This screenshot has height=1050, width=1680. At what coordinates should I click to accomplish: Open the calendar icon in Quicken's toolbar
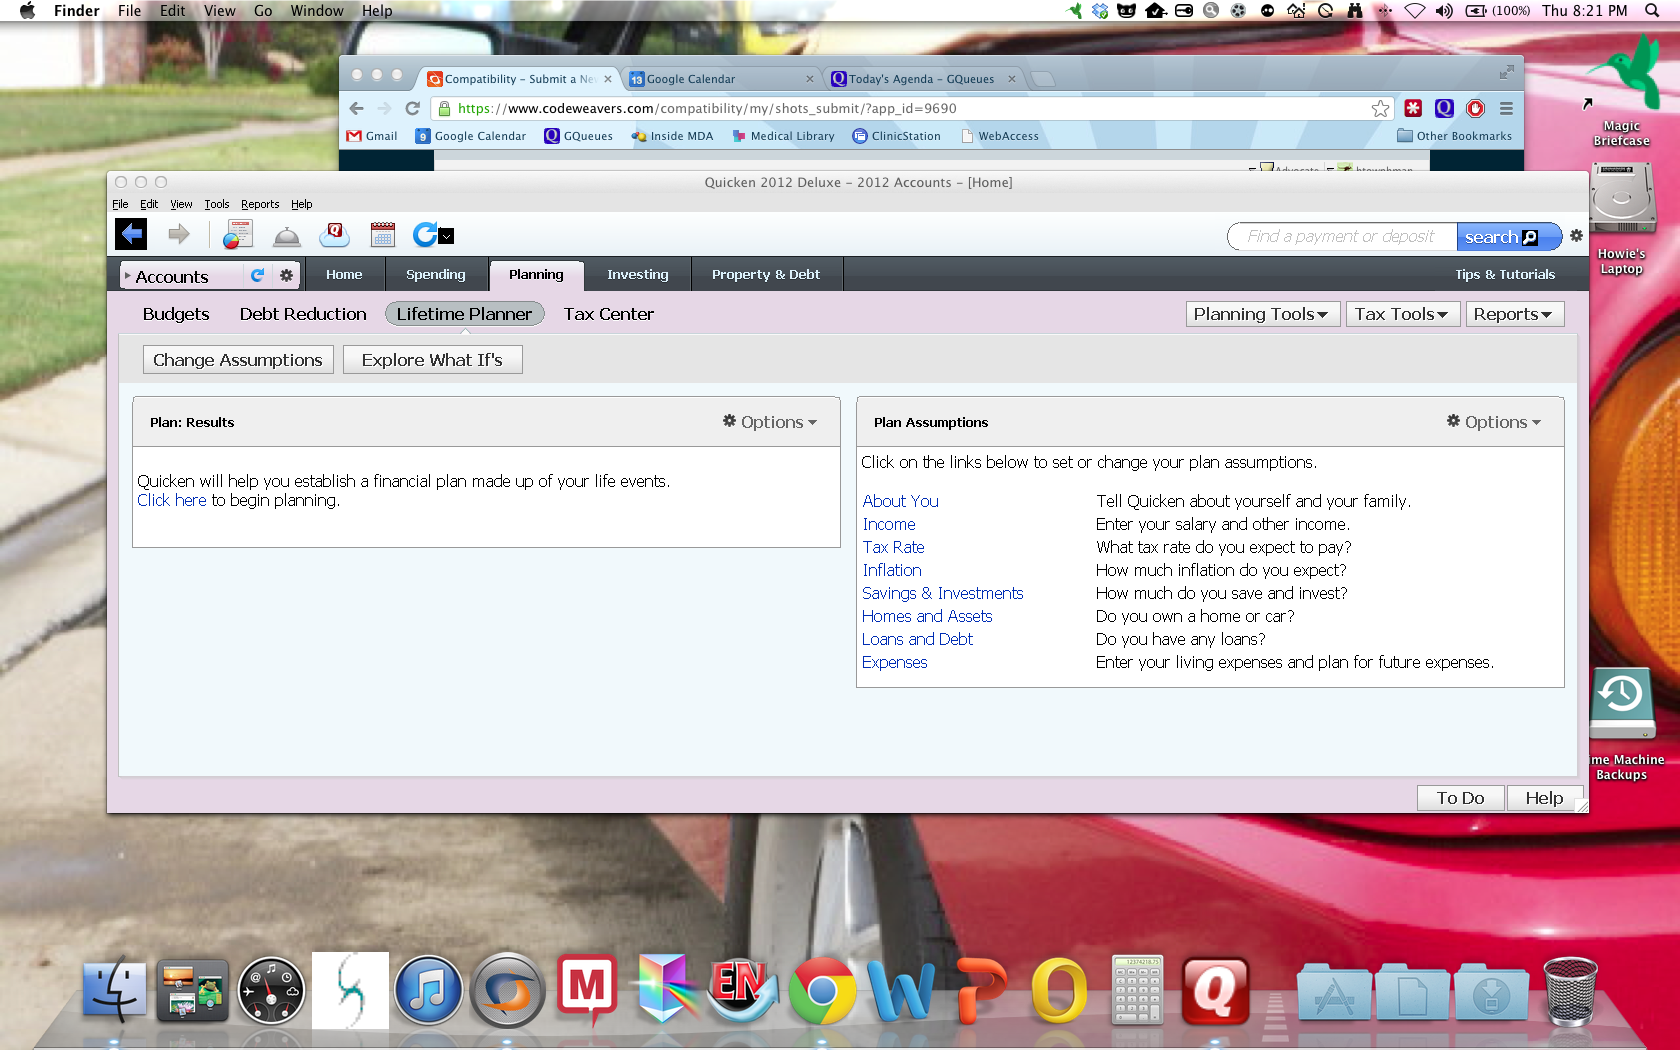pyautogui.click(x=383, y=235)
